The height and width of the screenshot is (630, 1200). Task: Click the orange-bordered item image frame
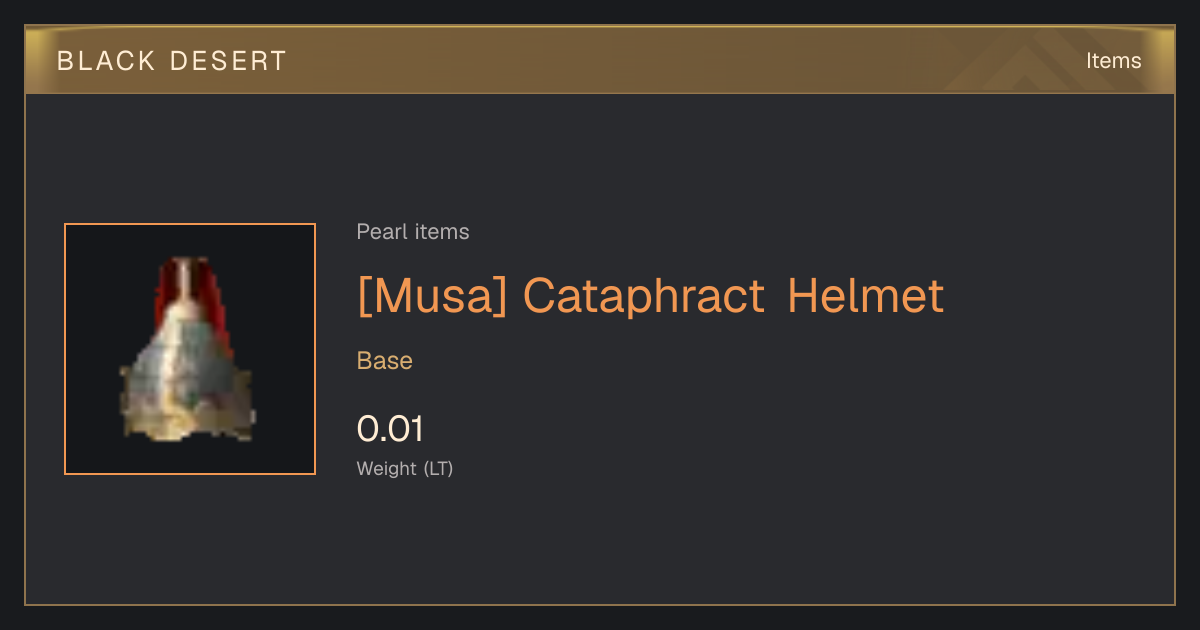(190, 349)
